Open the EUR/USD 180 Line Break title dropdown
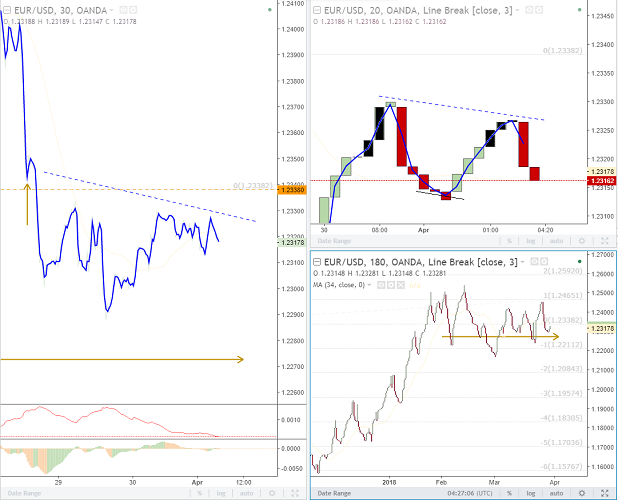 [523, 262]
